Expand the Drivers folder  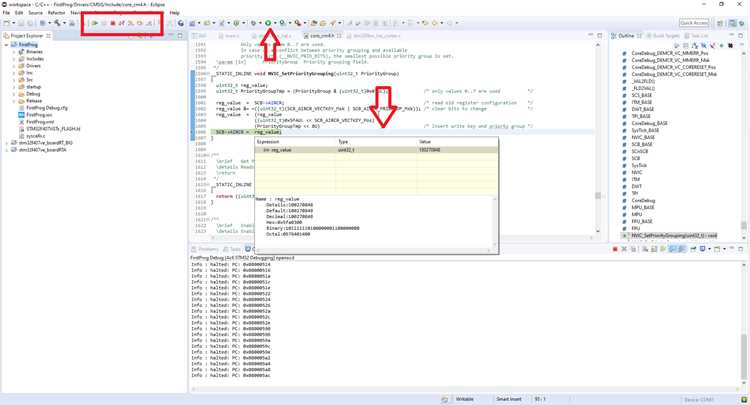pos(14,66)
